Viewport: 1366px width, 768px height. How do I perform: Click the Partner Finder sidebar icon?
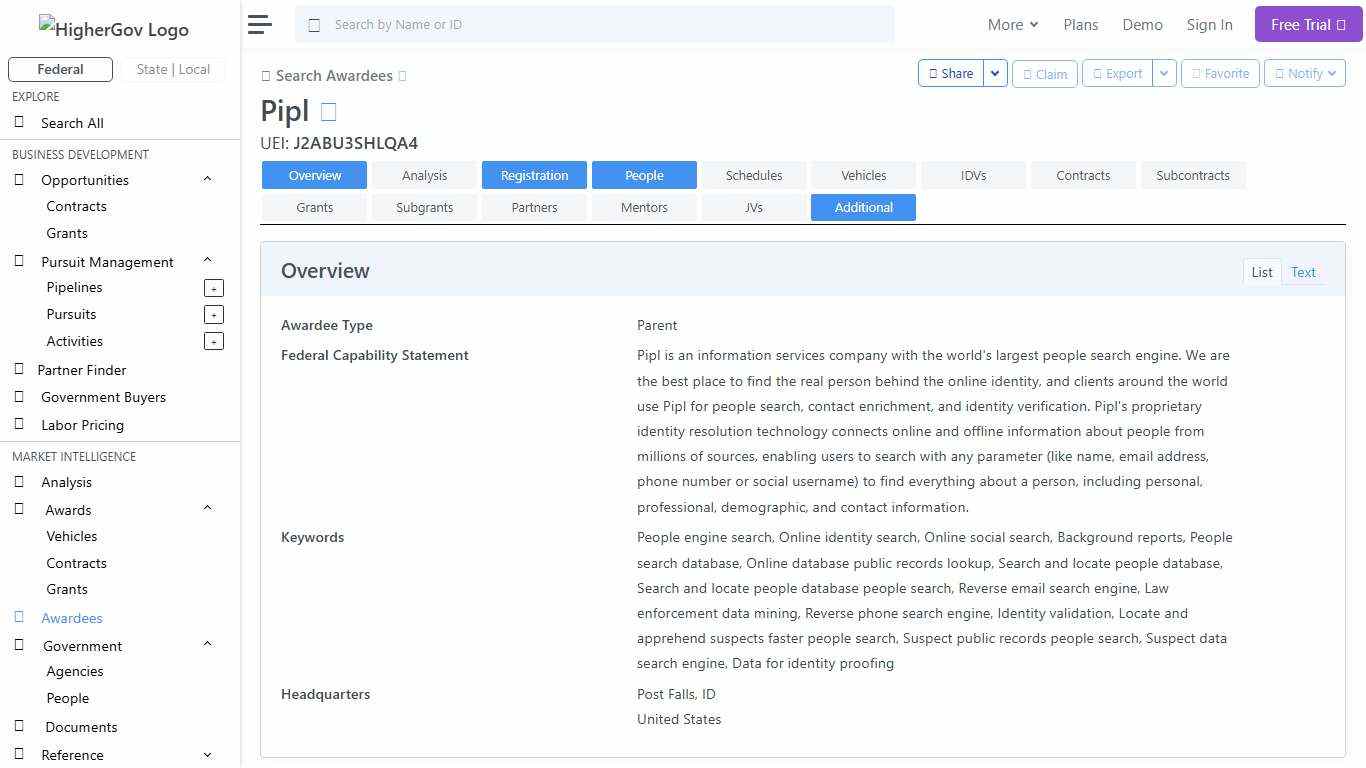(19, 370)
